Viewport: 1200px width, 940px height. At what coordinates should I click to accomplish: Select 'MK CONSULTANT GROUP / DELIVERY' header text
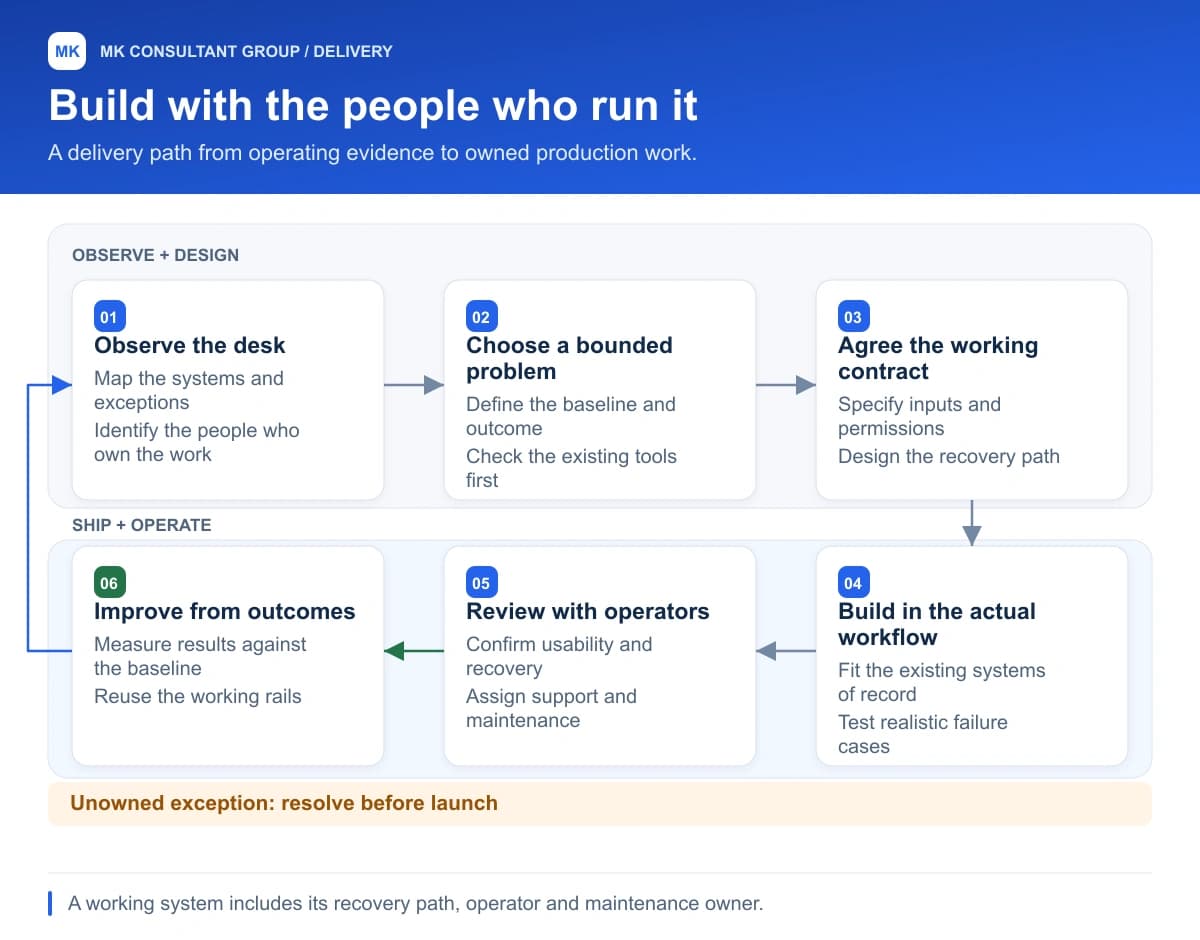click(246, 51)
